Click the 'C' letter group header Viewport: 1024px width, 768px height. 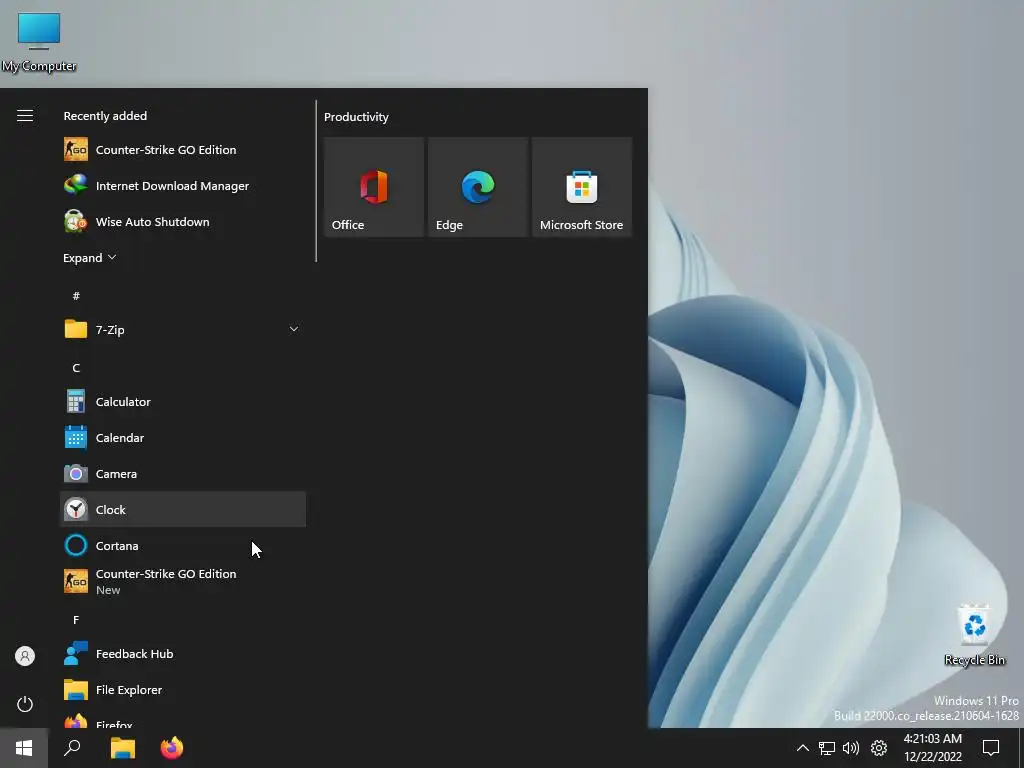click(76, 368)
